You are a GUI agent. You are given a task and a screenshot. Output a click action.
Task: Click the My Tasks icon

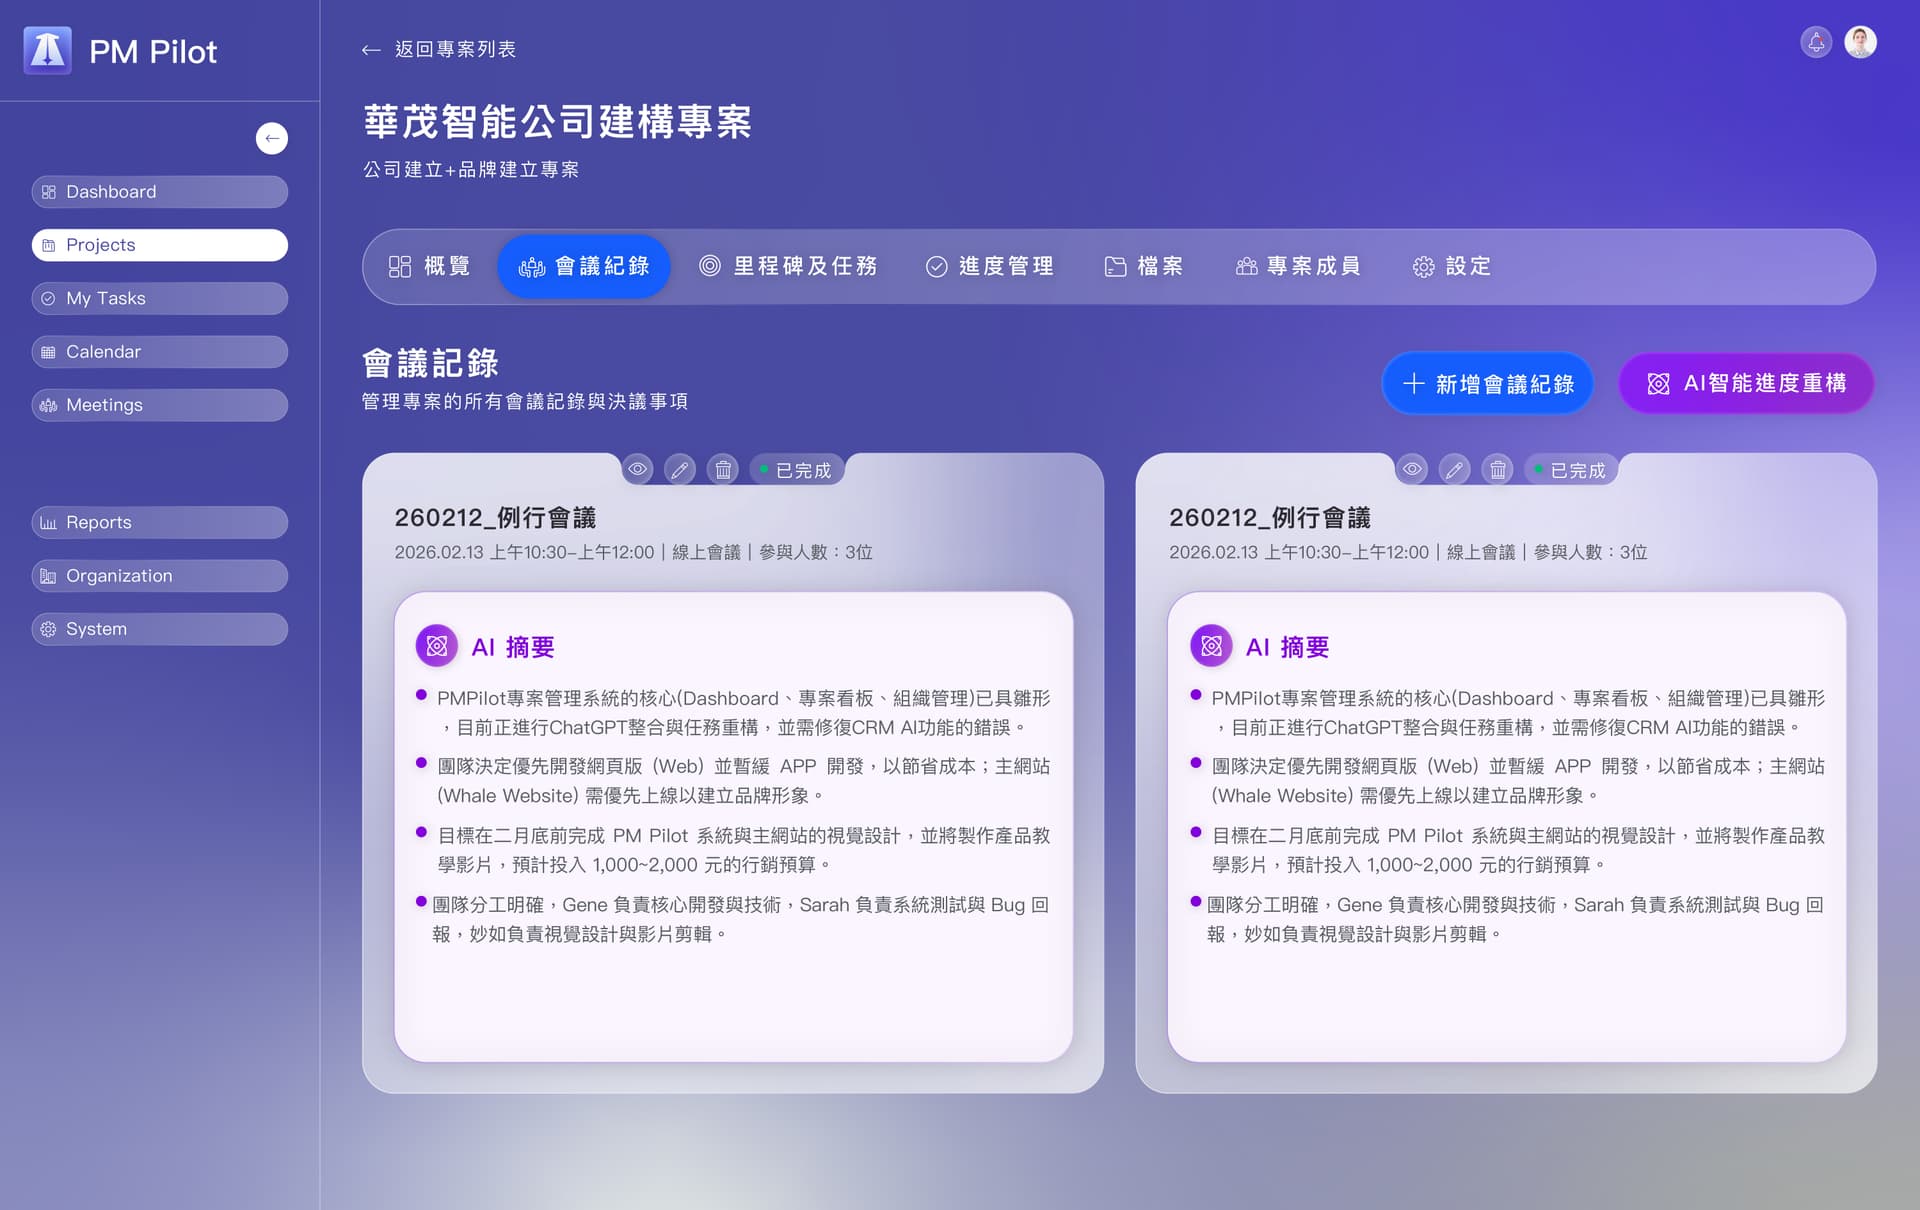tap(47, 298)
